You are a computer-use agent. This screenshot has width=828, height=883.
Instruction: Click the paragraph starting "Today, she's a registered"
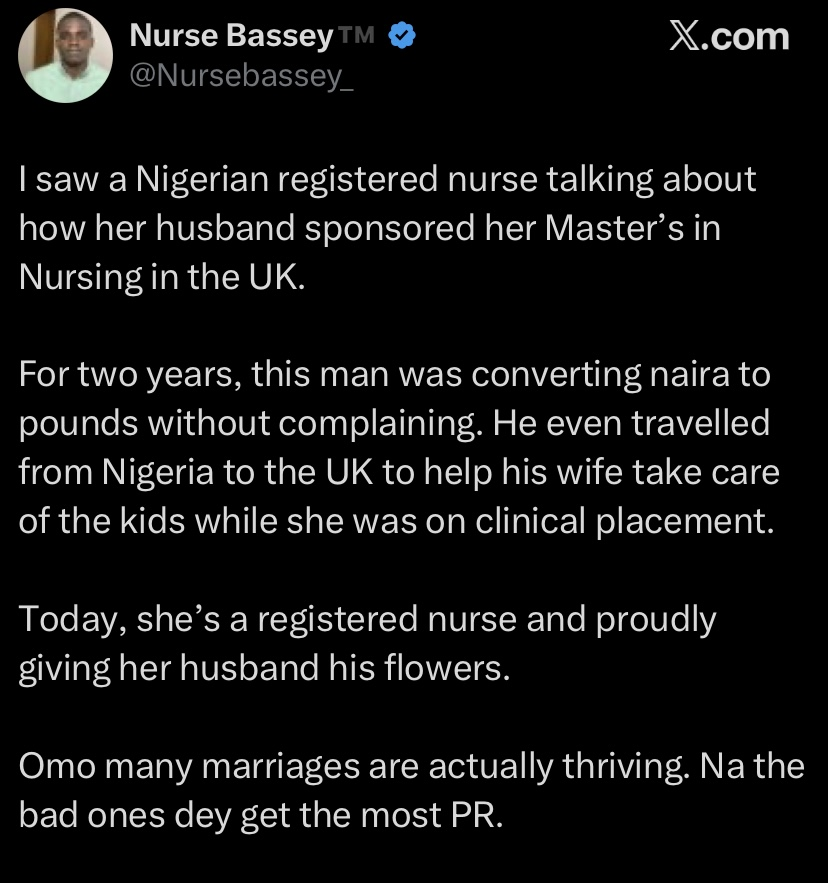pyautogui.click(x=367, y=643)
